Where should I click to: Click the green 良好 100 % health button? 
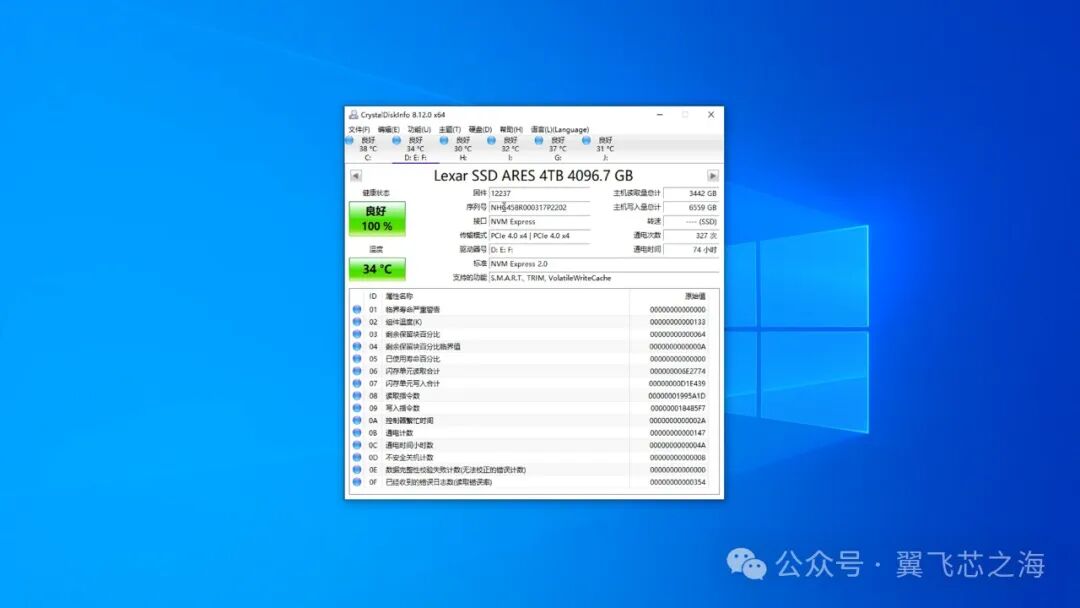tap(377, 218)
